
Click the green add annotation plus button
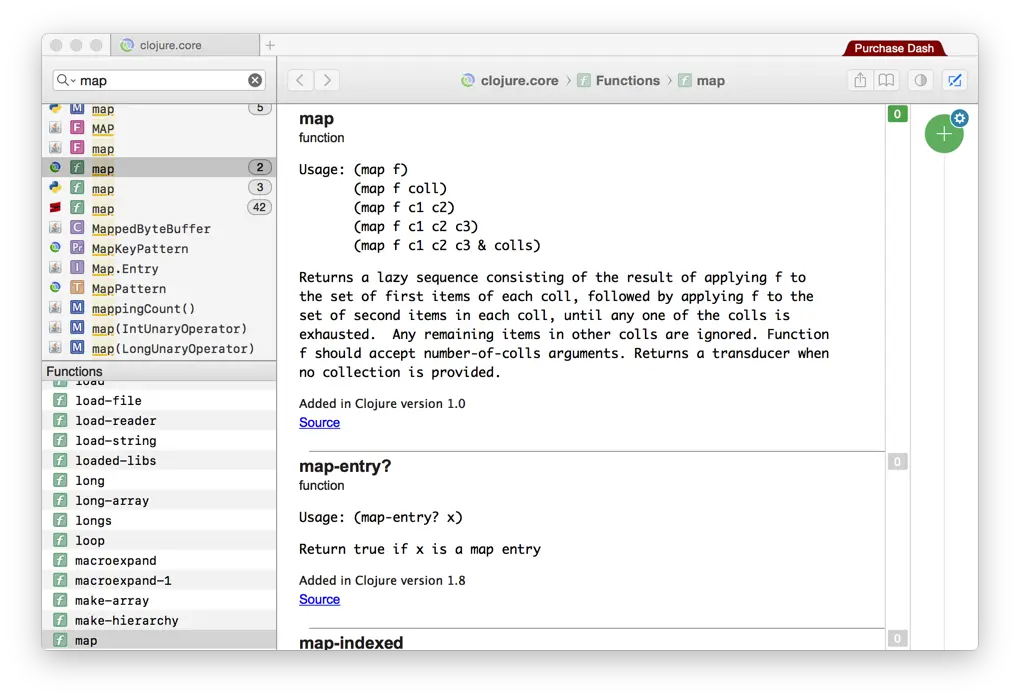point(944,133)
